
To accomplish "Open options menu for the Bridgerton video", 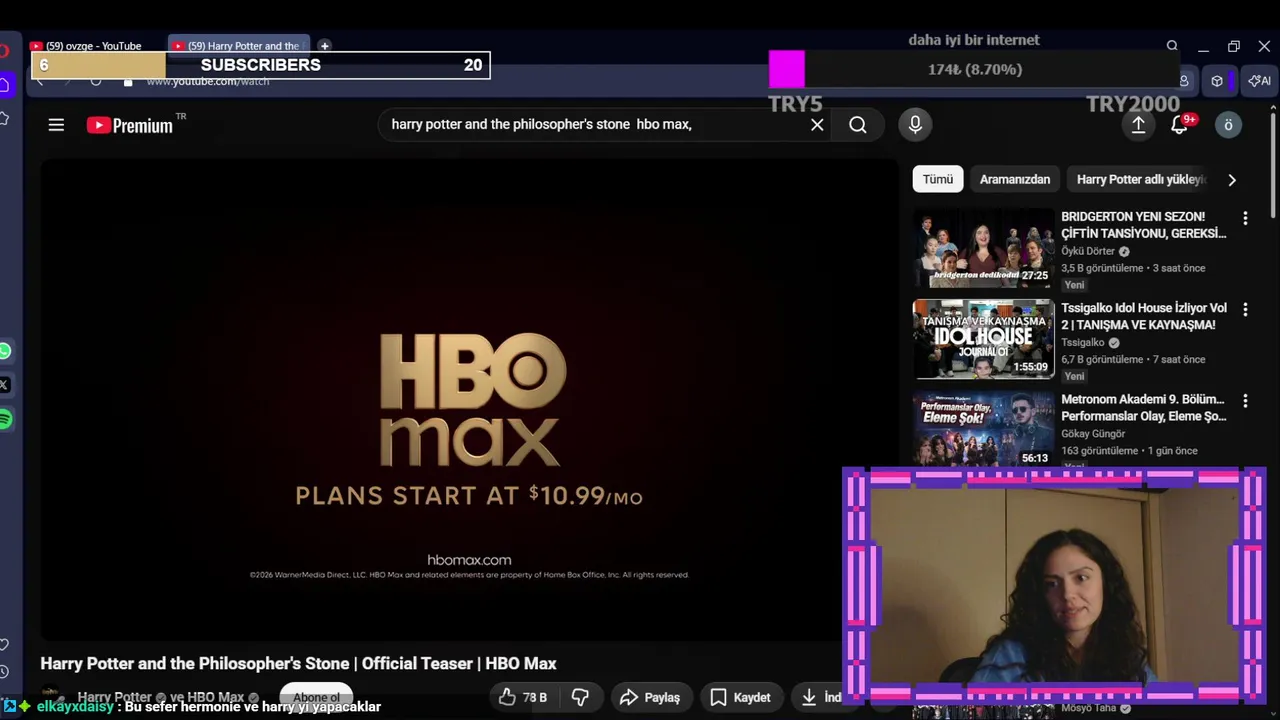I will pos(1245,218).
